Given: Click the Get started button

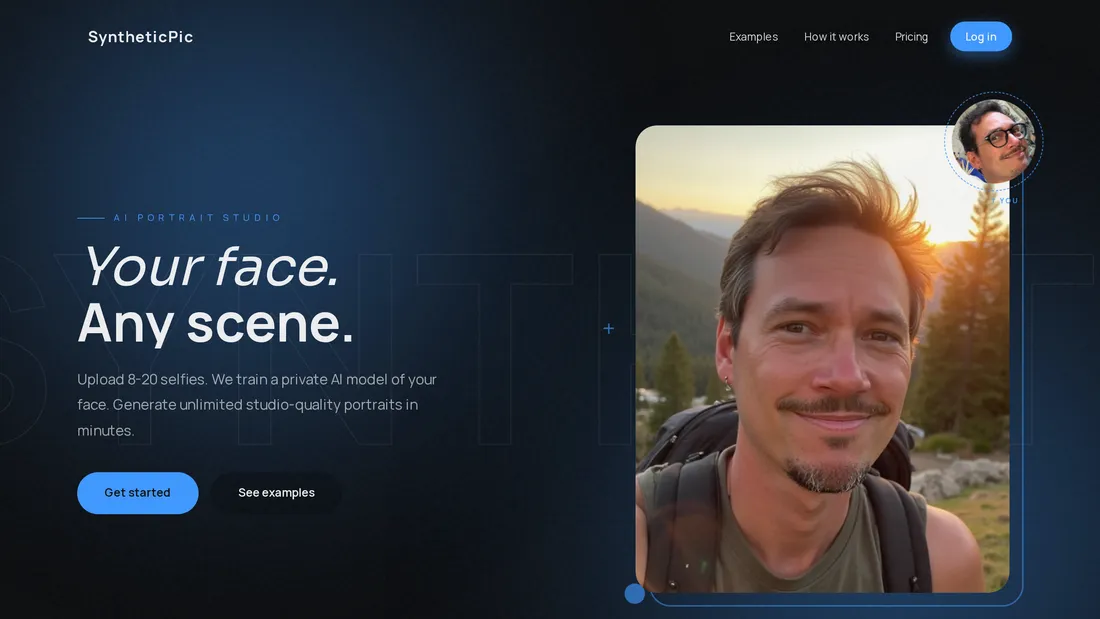Looking at the screenshot, I should pyautogui.click(x=138, y=493).
